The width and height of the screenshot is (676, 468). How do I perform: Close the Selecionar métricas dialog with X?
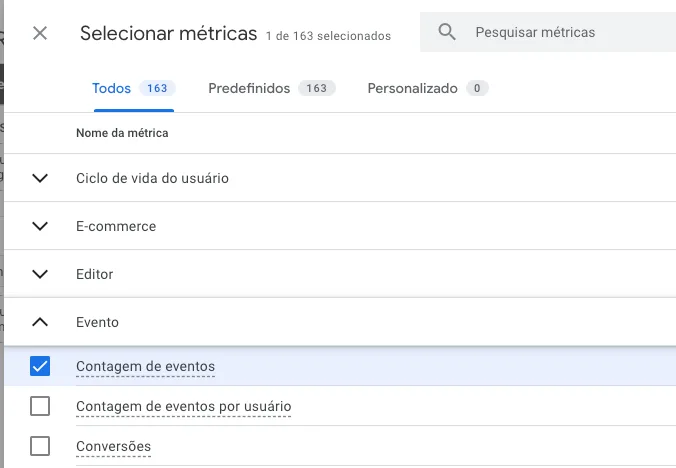[40, 33]
